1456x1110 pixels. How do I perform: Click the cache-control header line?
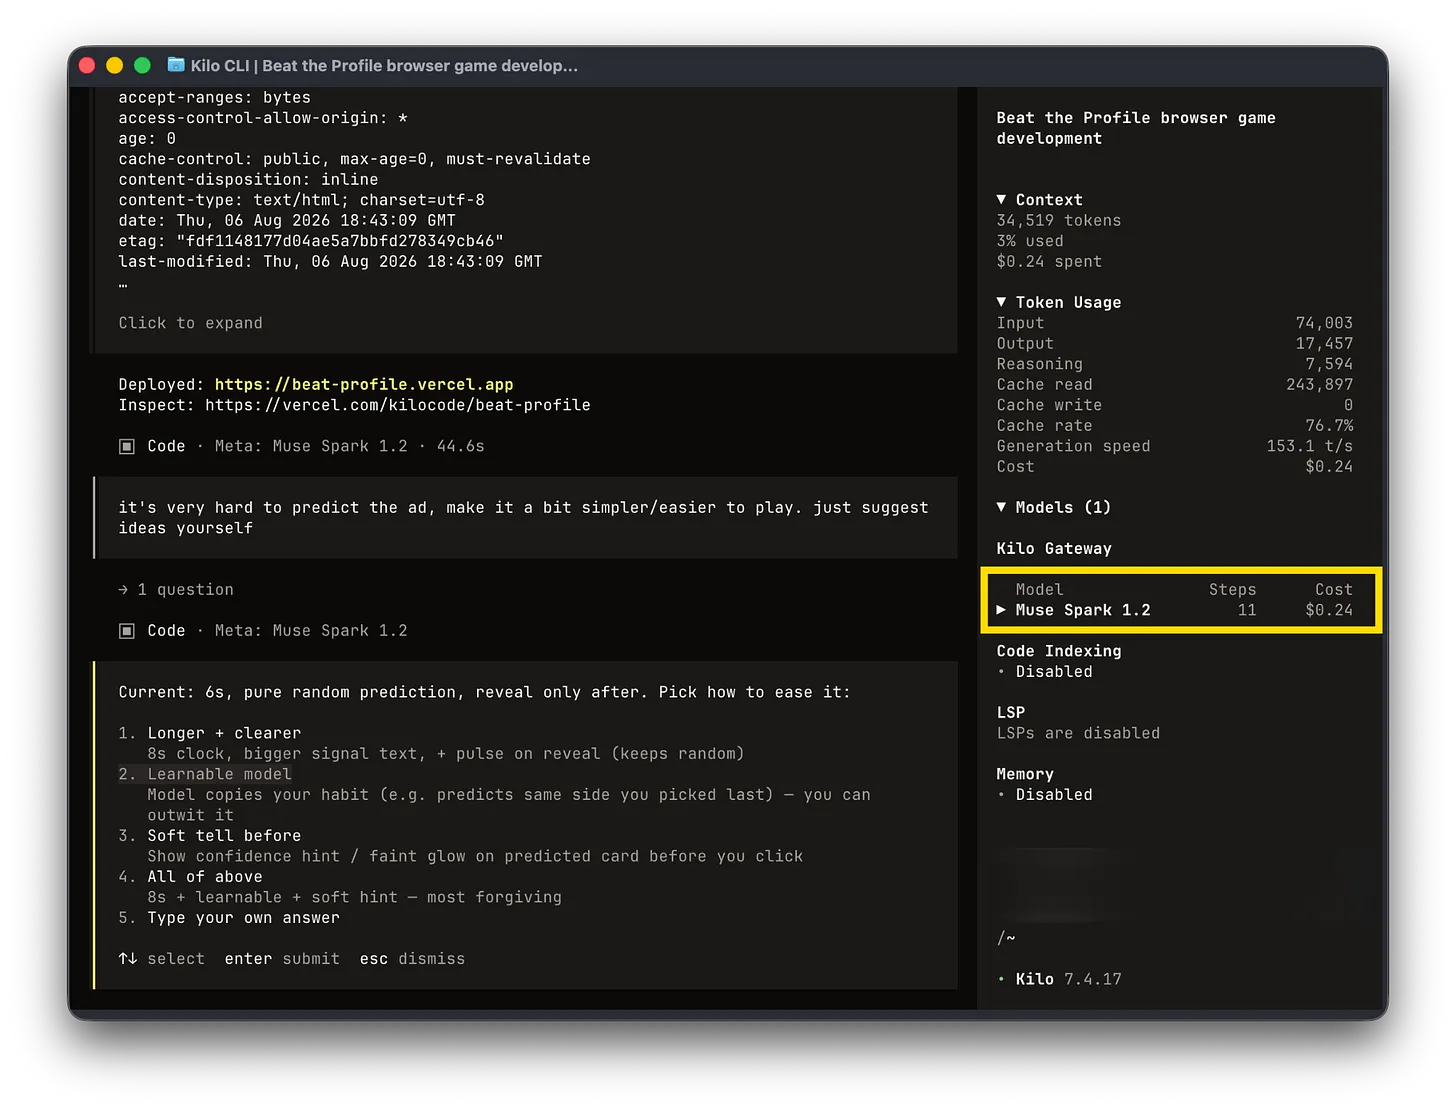(354, 159)
